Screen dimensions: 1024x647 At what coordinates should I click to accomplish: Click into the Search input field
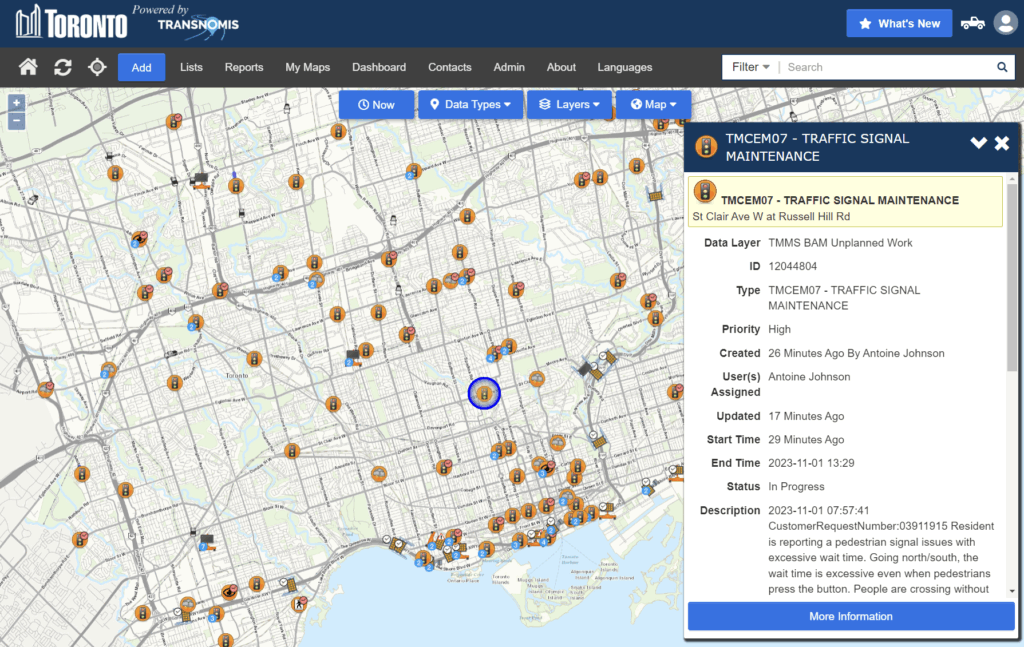tap(885, 67)
